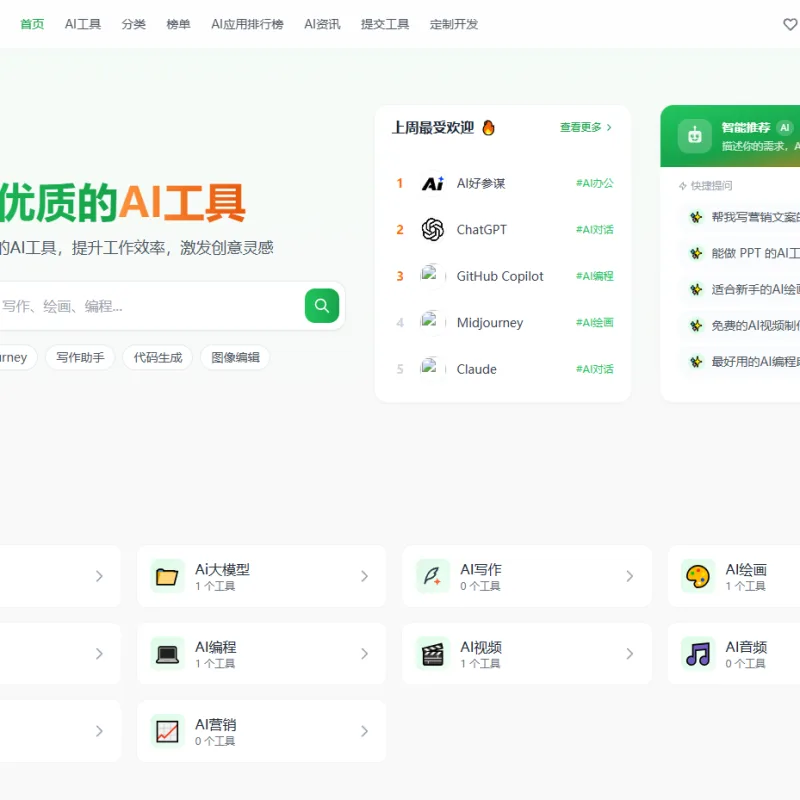Click the fire icon beside 上周最受欢迎
The width and height of the screenshot is (800, 800).
coord(488,128)
